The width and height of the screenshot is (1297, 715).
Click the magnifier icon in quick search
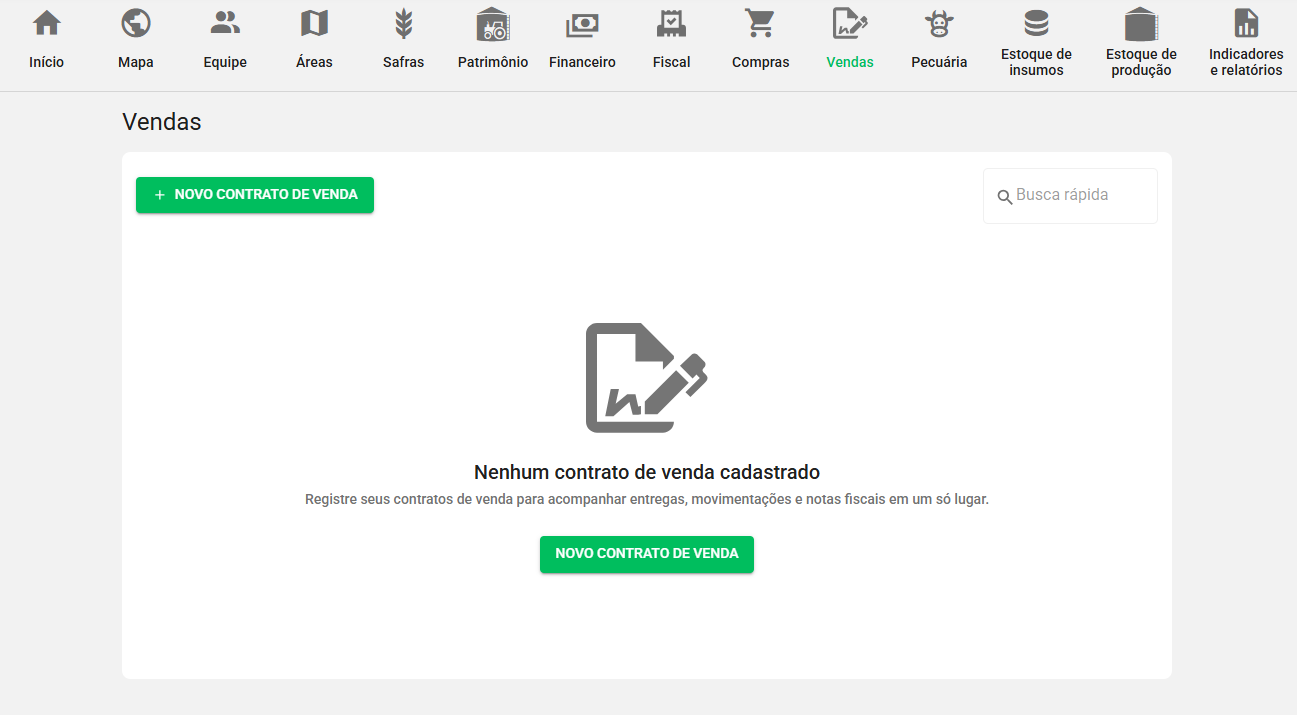(1005, 197)
